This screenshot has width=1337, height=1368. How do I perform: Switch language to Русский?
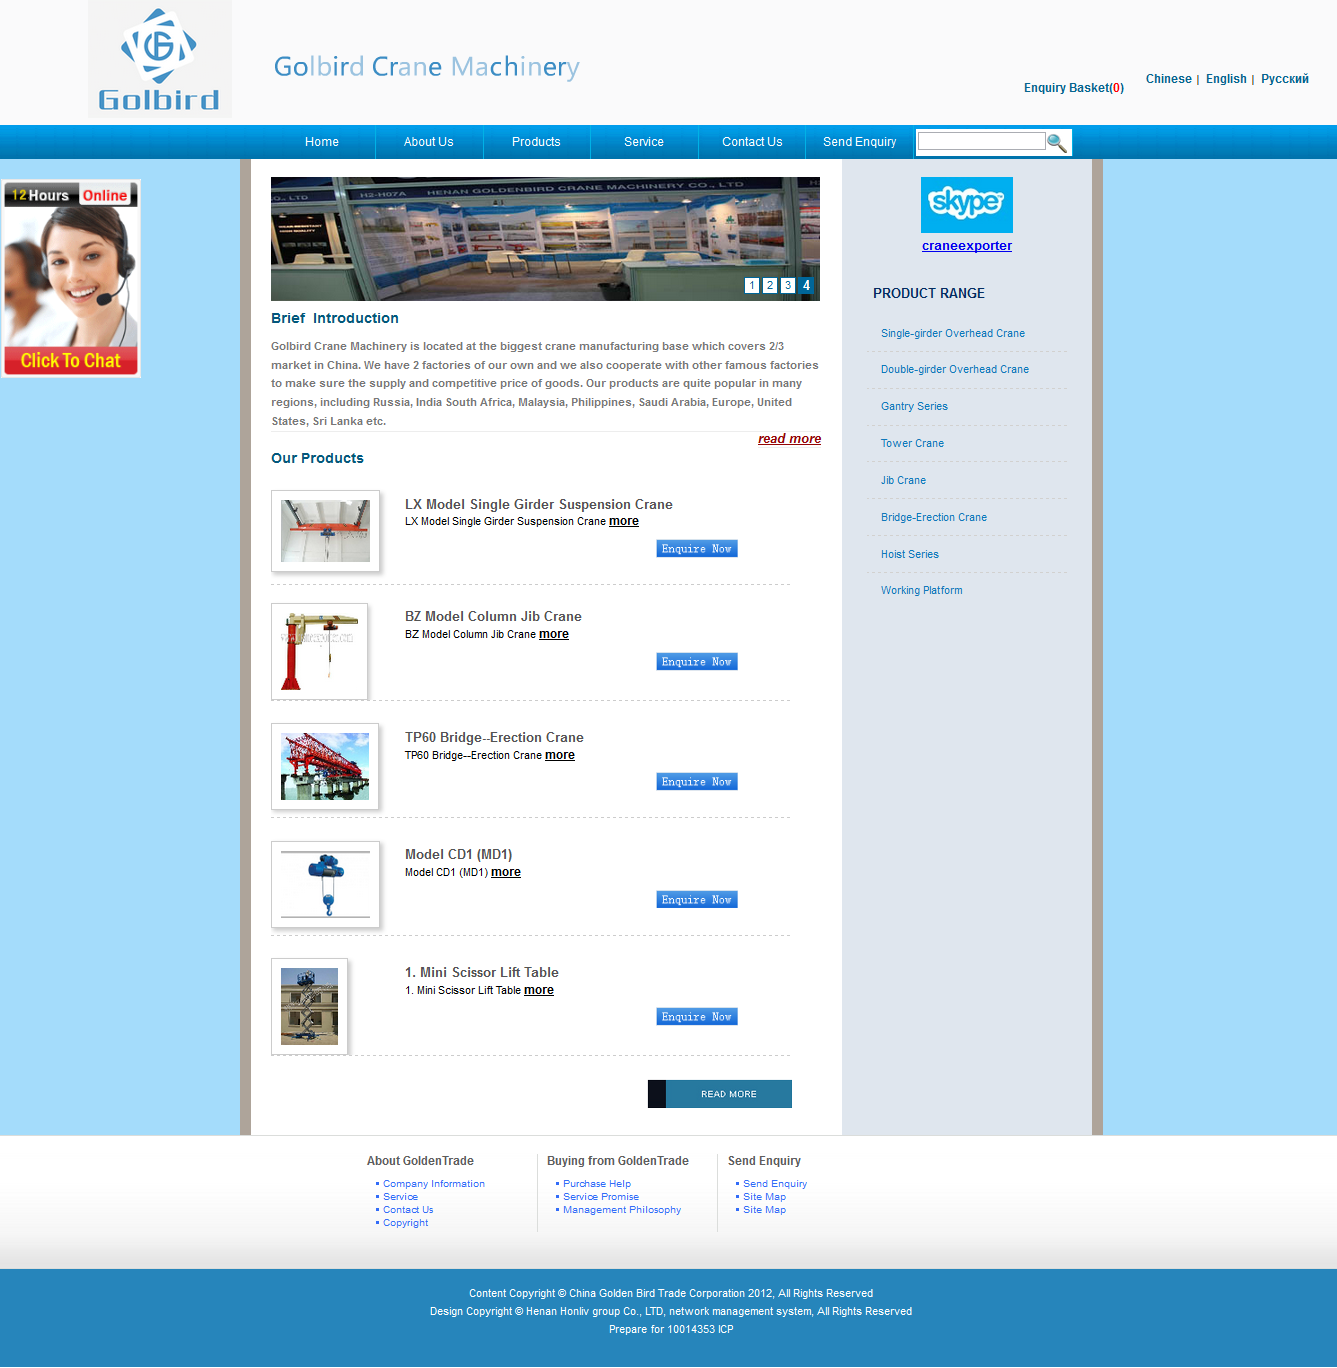tap(1284, 79)
